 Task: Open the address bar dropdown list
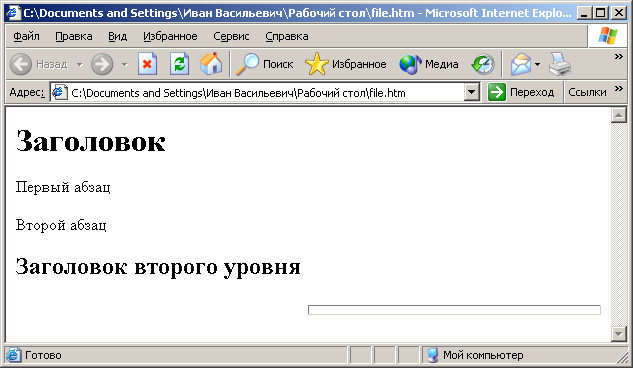pyautogui.click(x=471, y=92)
